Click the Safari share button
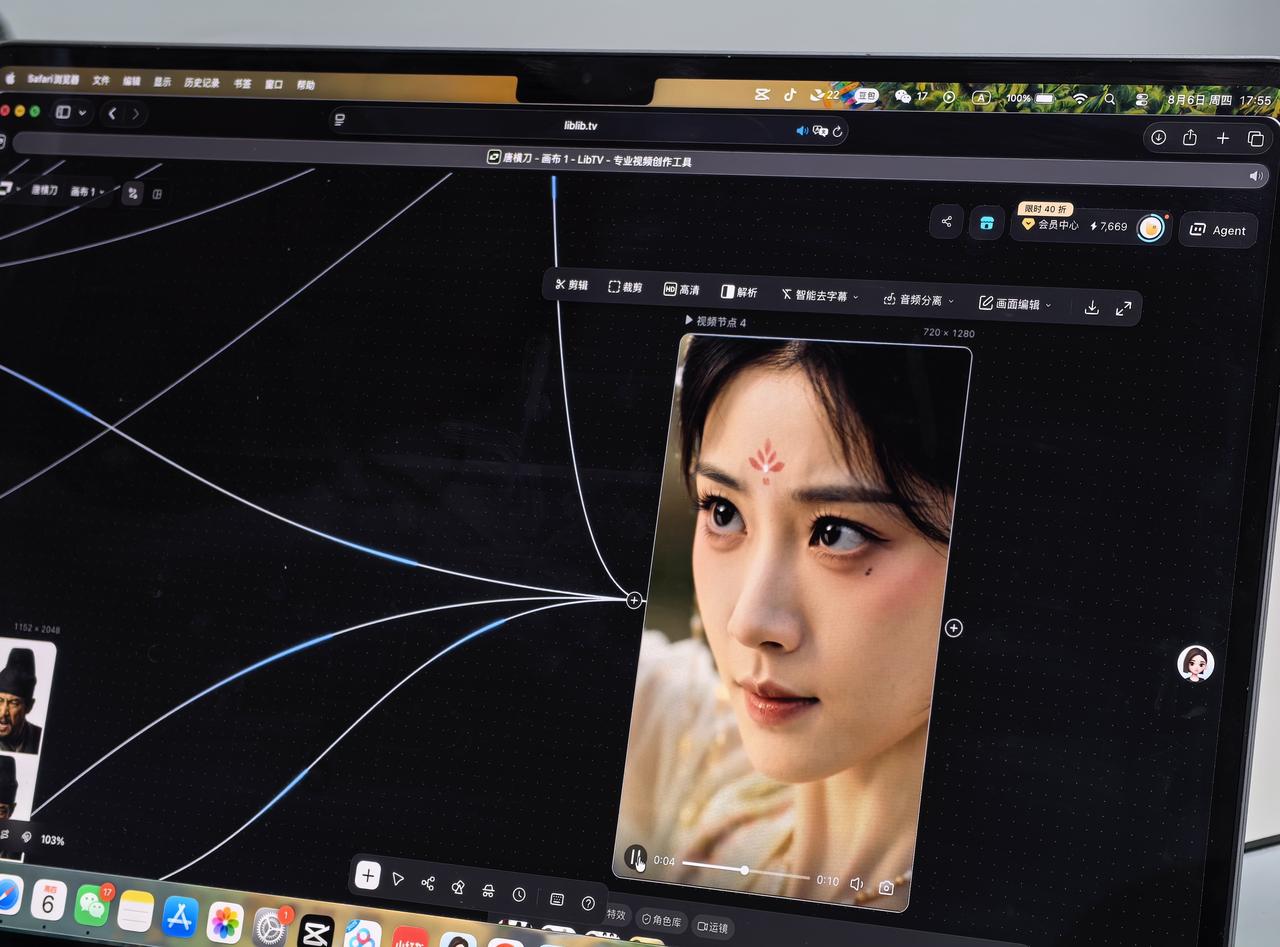 [1190, 138]
